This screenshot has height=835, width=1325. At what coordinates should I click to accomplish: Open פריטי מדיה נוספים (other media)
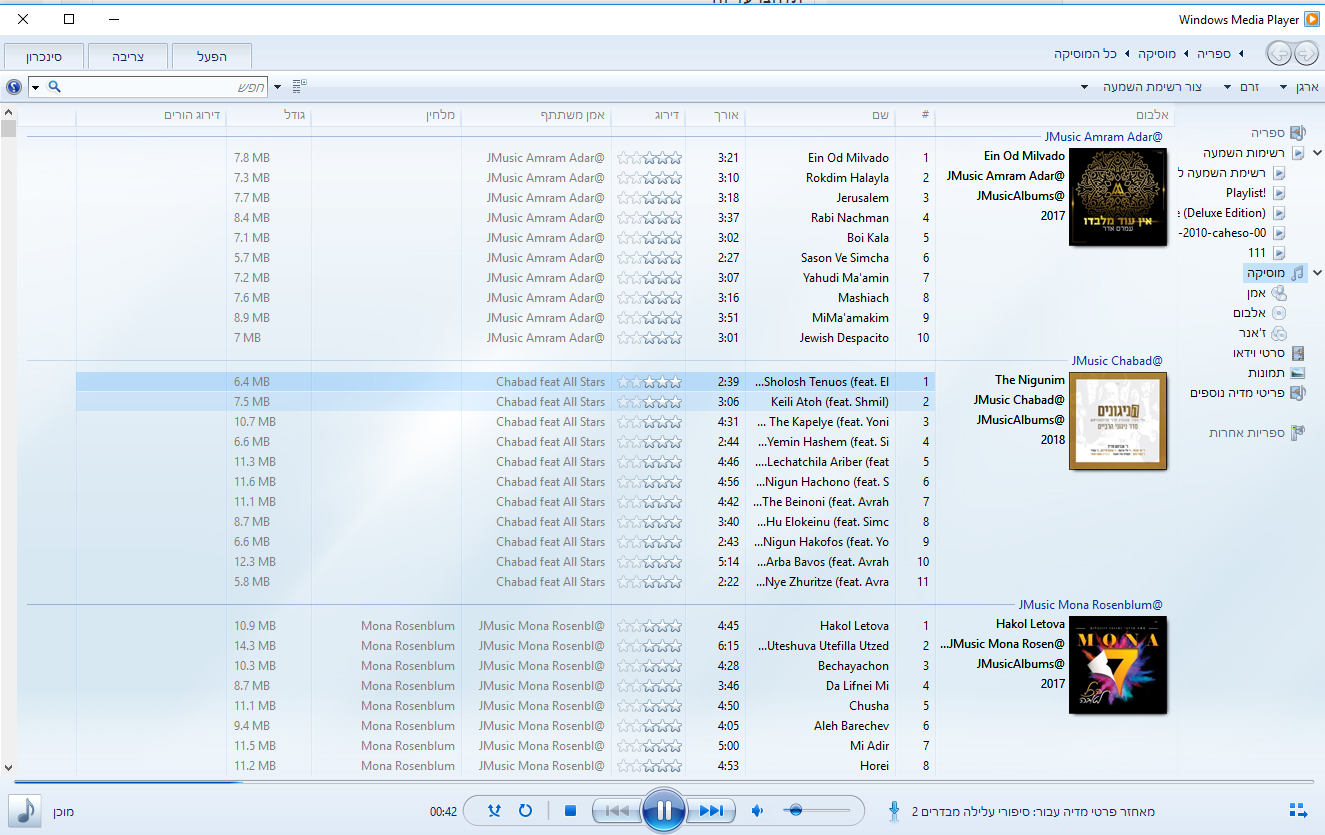click(x=1248, y=393)
